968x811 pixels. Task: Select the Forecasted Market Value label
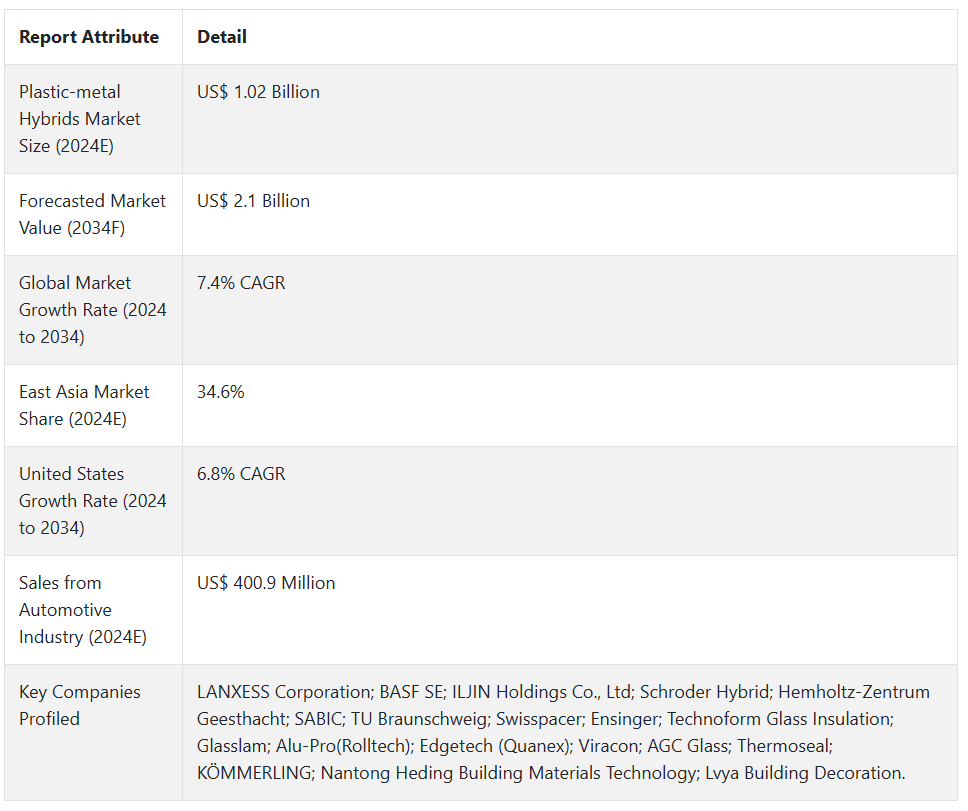click(x=92, y=214)
